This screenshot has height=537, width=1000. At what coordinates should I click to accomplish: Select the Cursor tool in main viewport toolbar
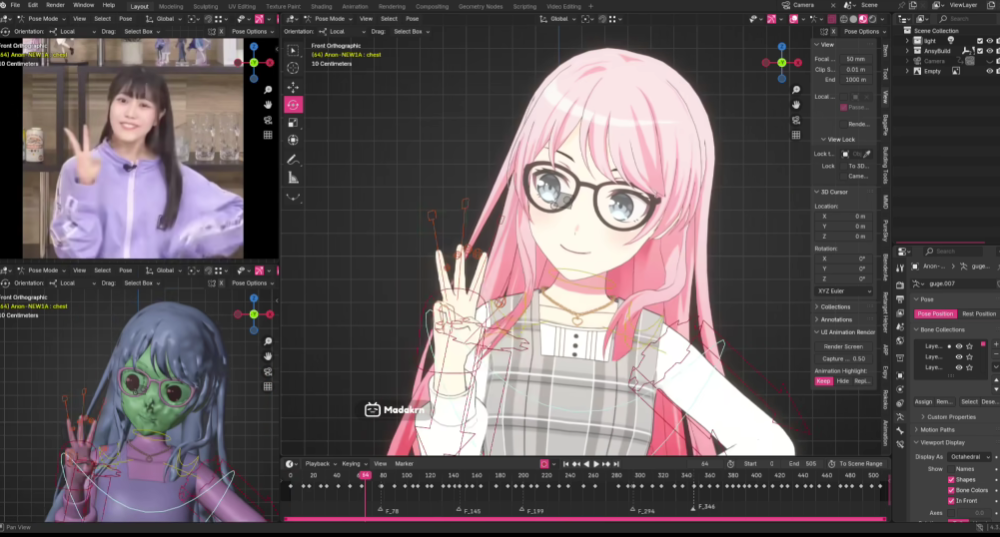coord(293,68)
